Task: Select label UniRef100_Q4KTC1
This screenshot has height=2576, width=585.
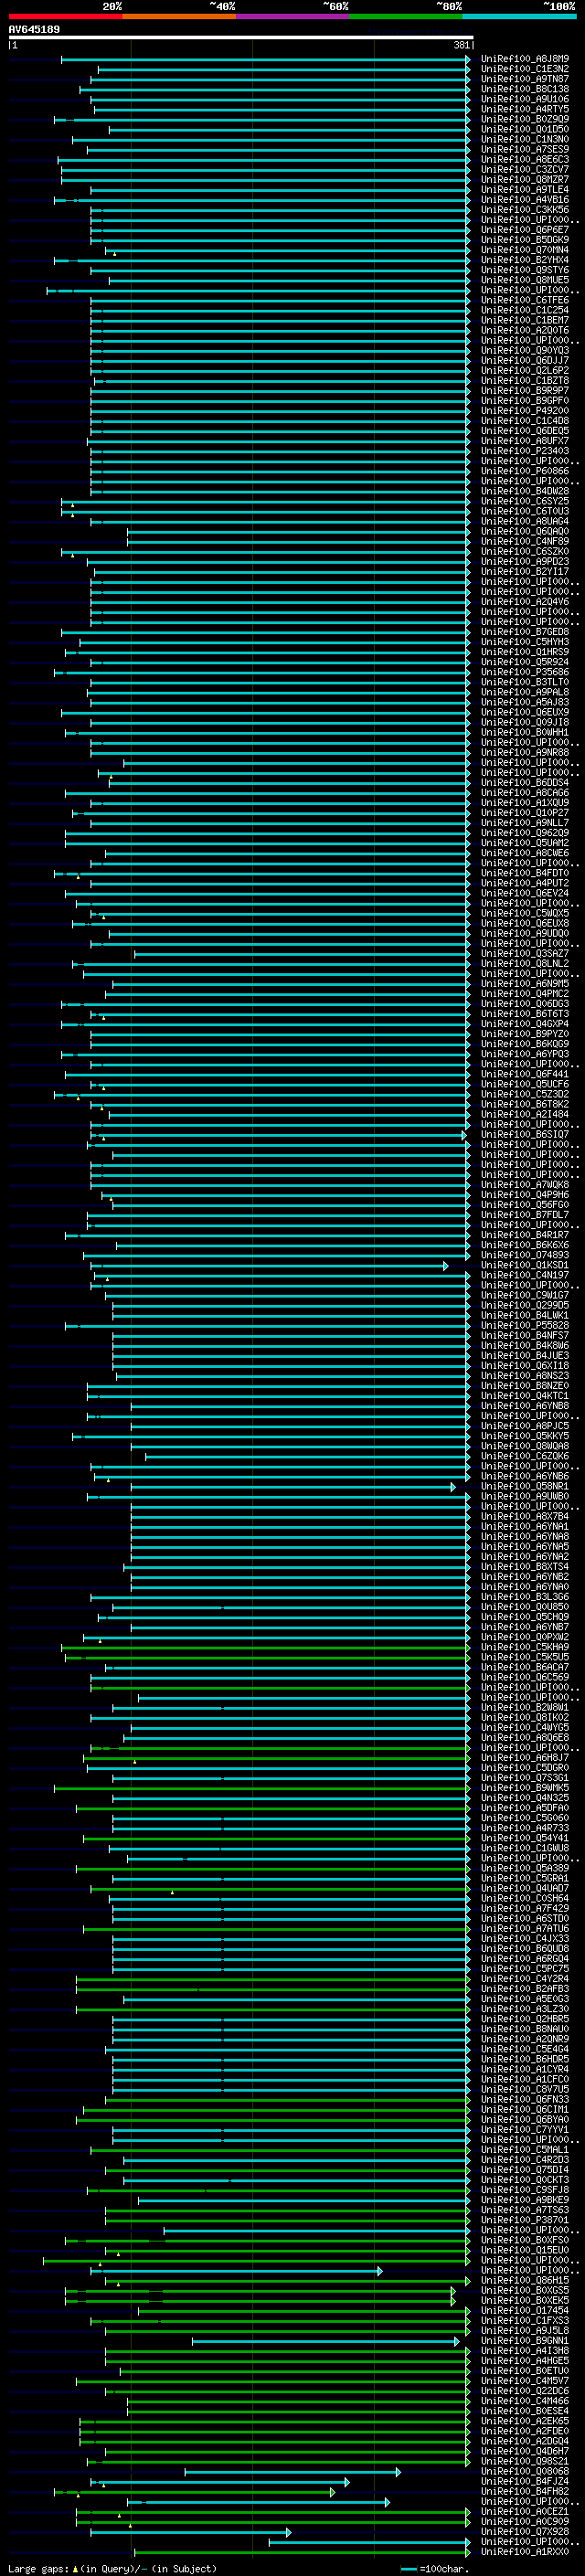Action: tap(524, 1395)
